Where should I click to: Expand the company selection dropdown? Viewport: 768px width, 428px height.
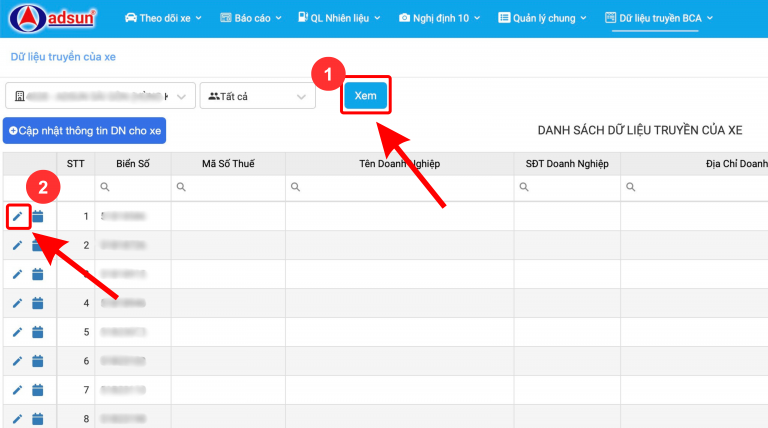pos(100,96)
